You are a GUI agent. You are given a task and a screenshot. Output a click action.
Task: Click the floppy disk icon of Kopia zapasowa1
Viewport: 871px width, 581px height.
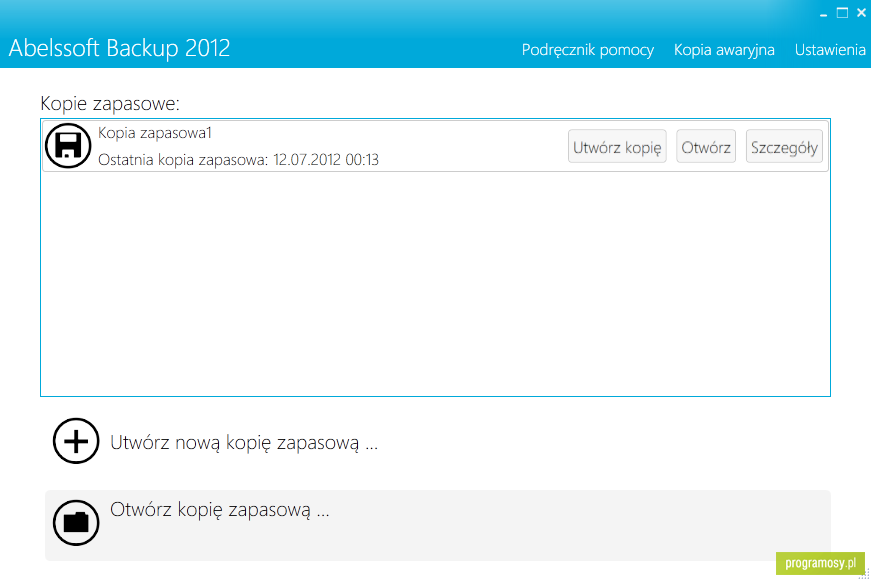click(68, 146)
